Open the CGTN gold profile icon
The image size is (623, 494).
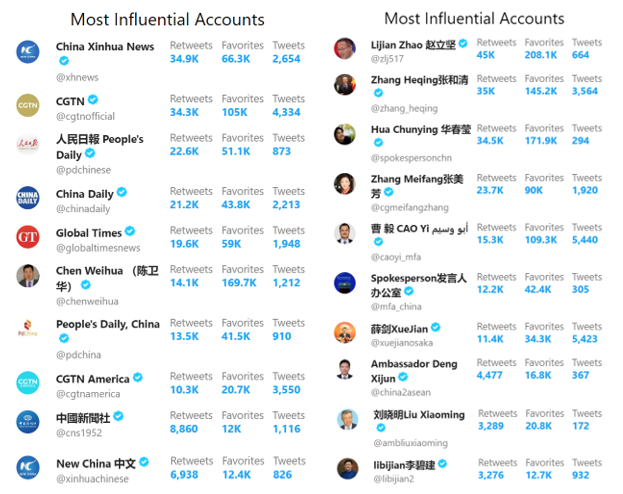point(28,105)
